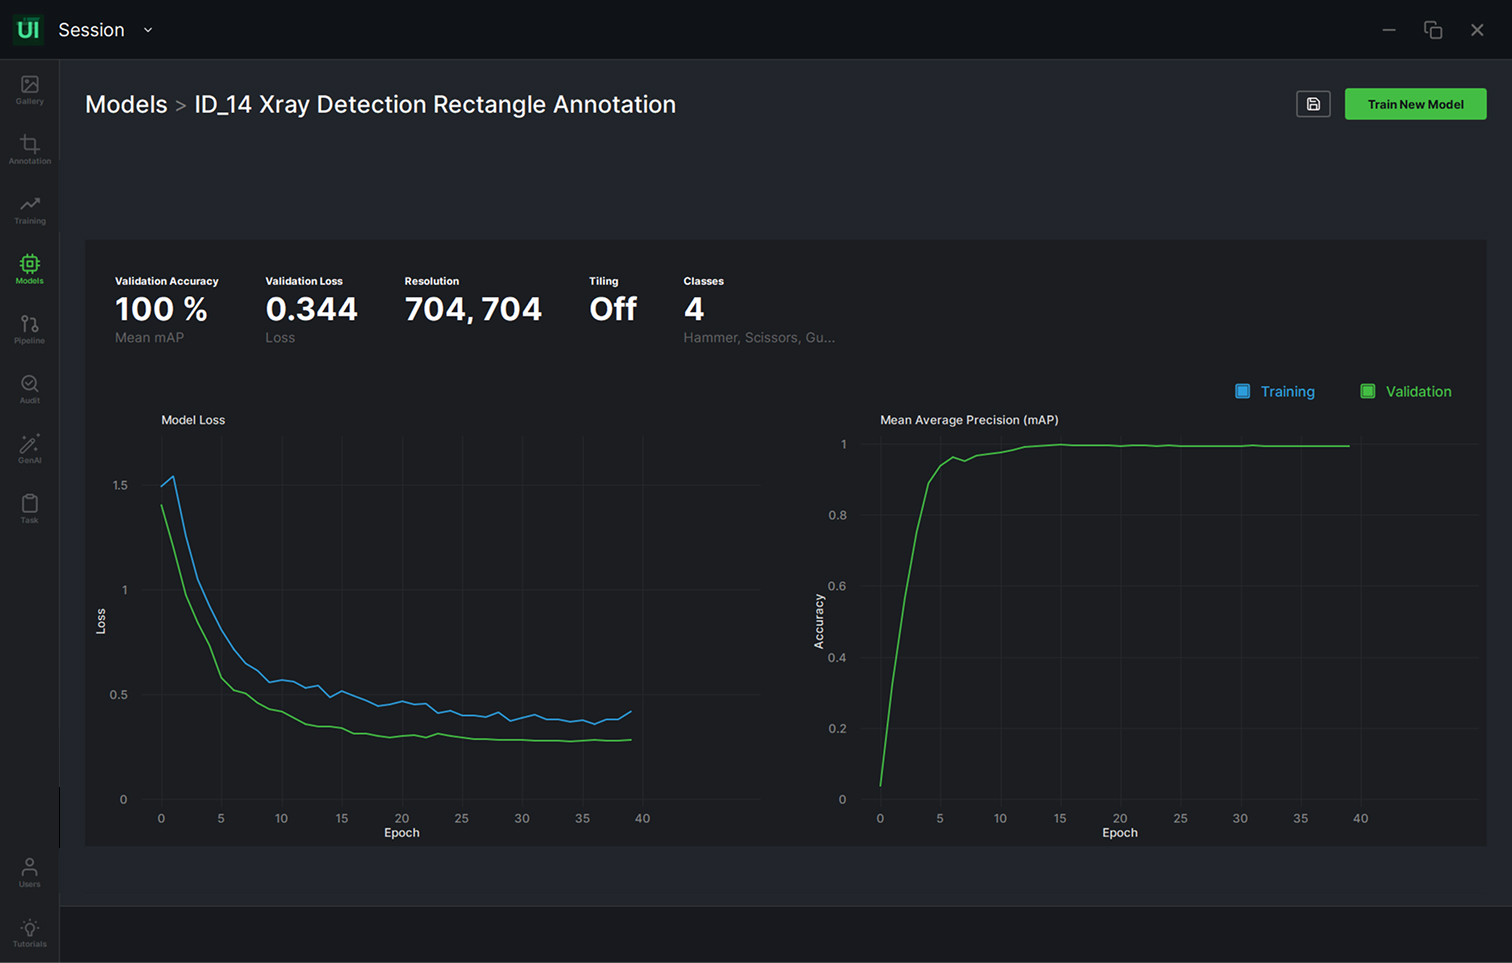Restore down the application window
The width and height of the screenshot is (1512, 963).
[1433, 30]
